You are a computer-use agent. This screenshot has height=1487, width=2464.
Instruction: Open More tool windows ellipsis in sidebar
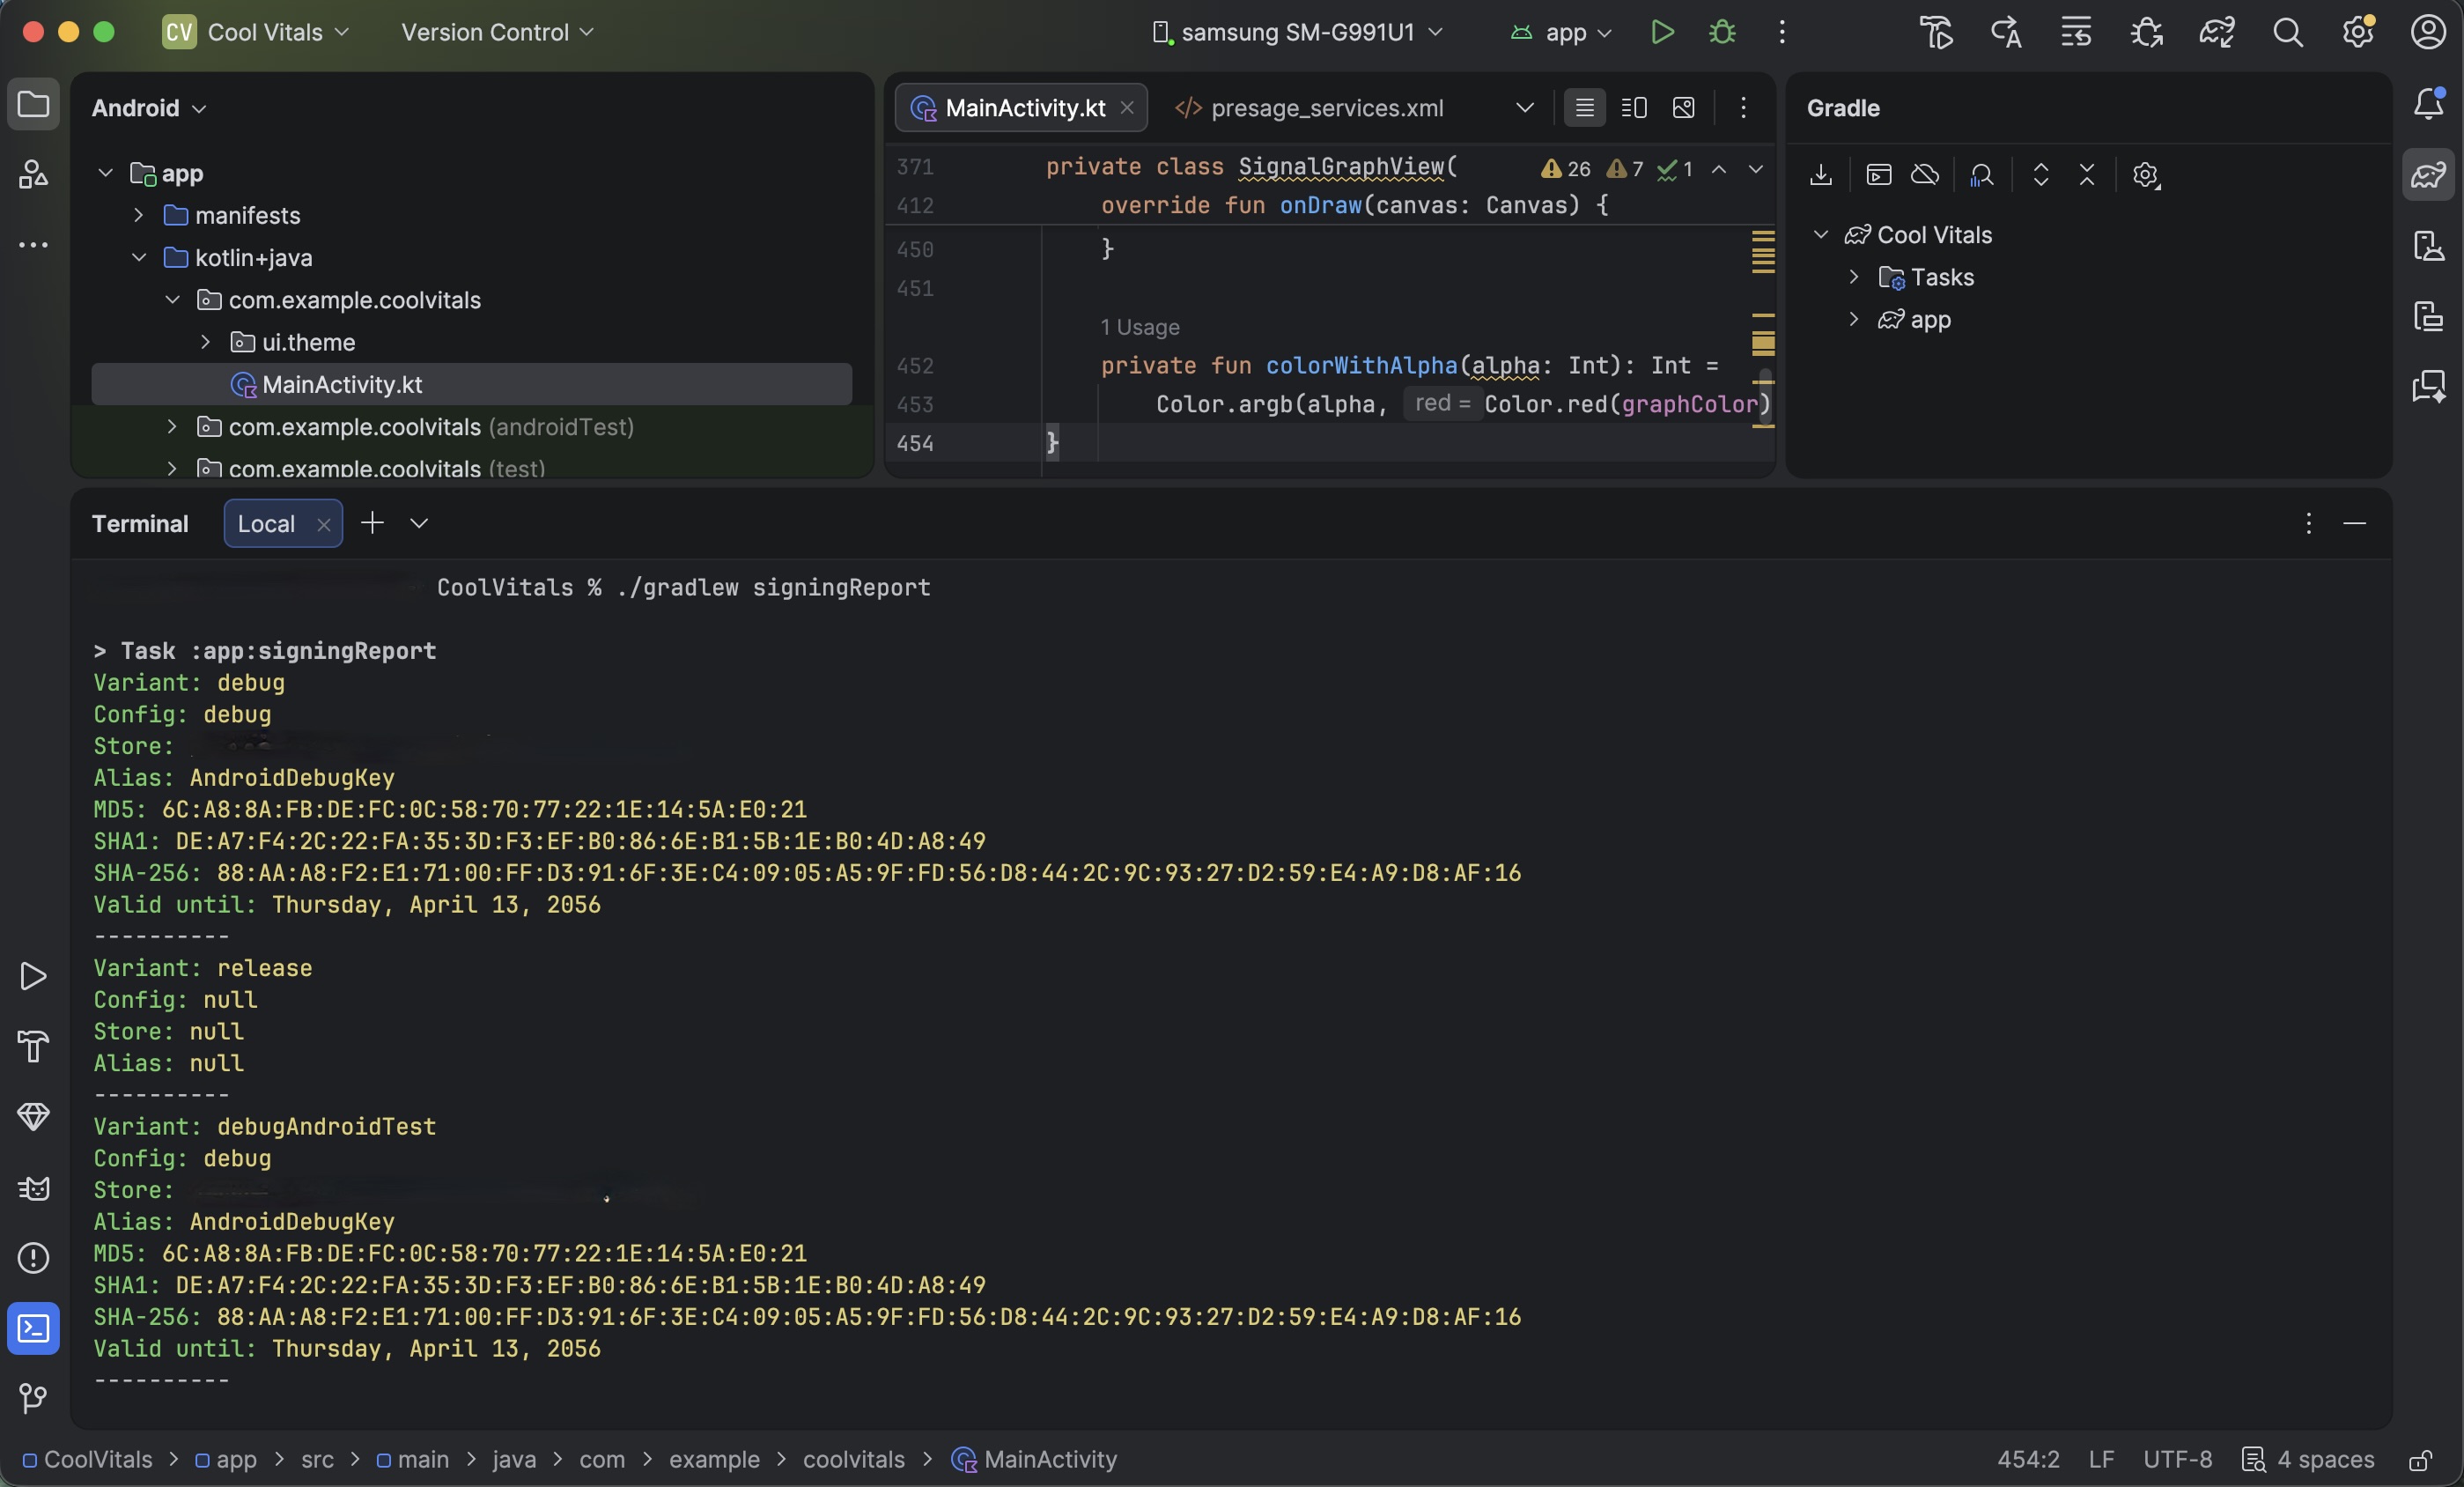click(33, 245)
